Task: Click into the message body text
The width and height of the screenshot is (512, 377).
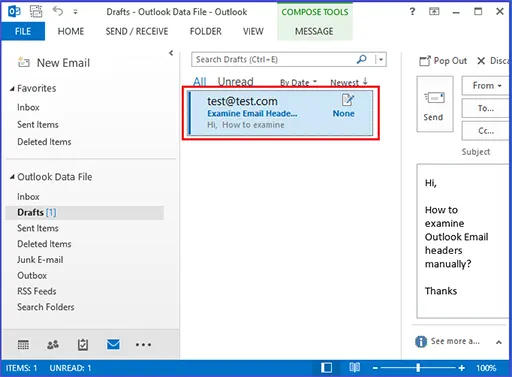Action: 464,241
